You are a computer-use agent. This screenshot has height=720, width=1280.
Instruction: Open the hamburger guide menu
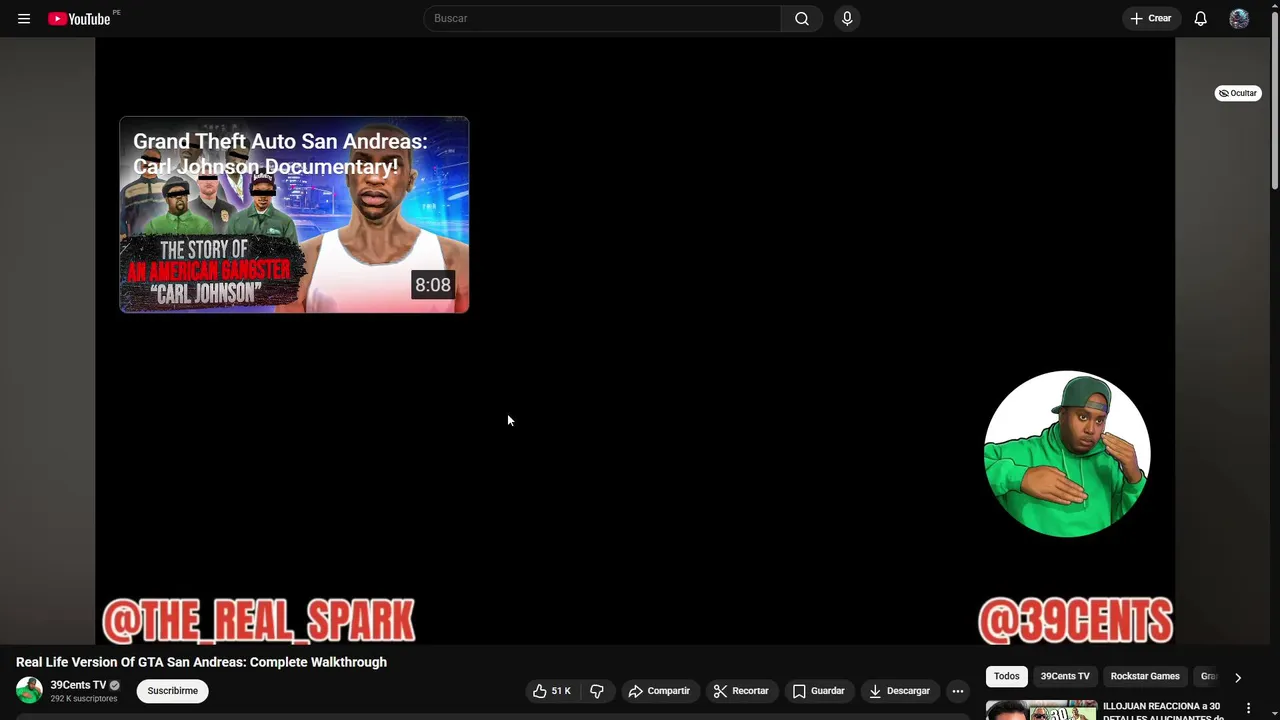24,18
